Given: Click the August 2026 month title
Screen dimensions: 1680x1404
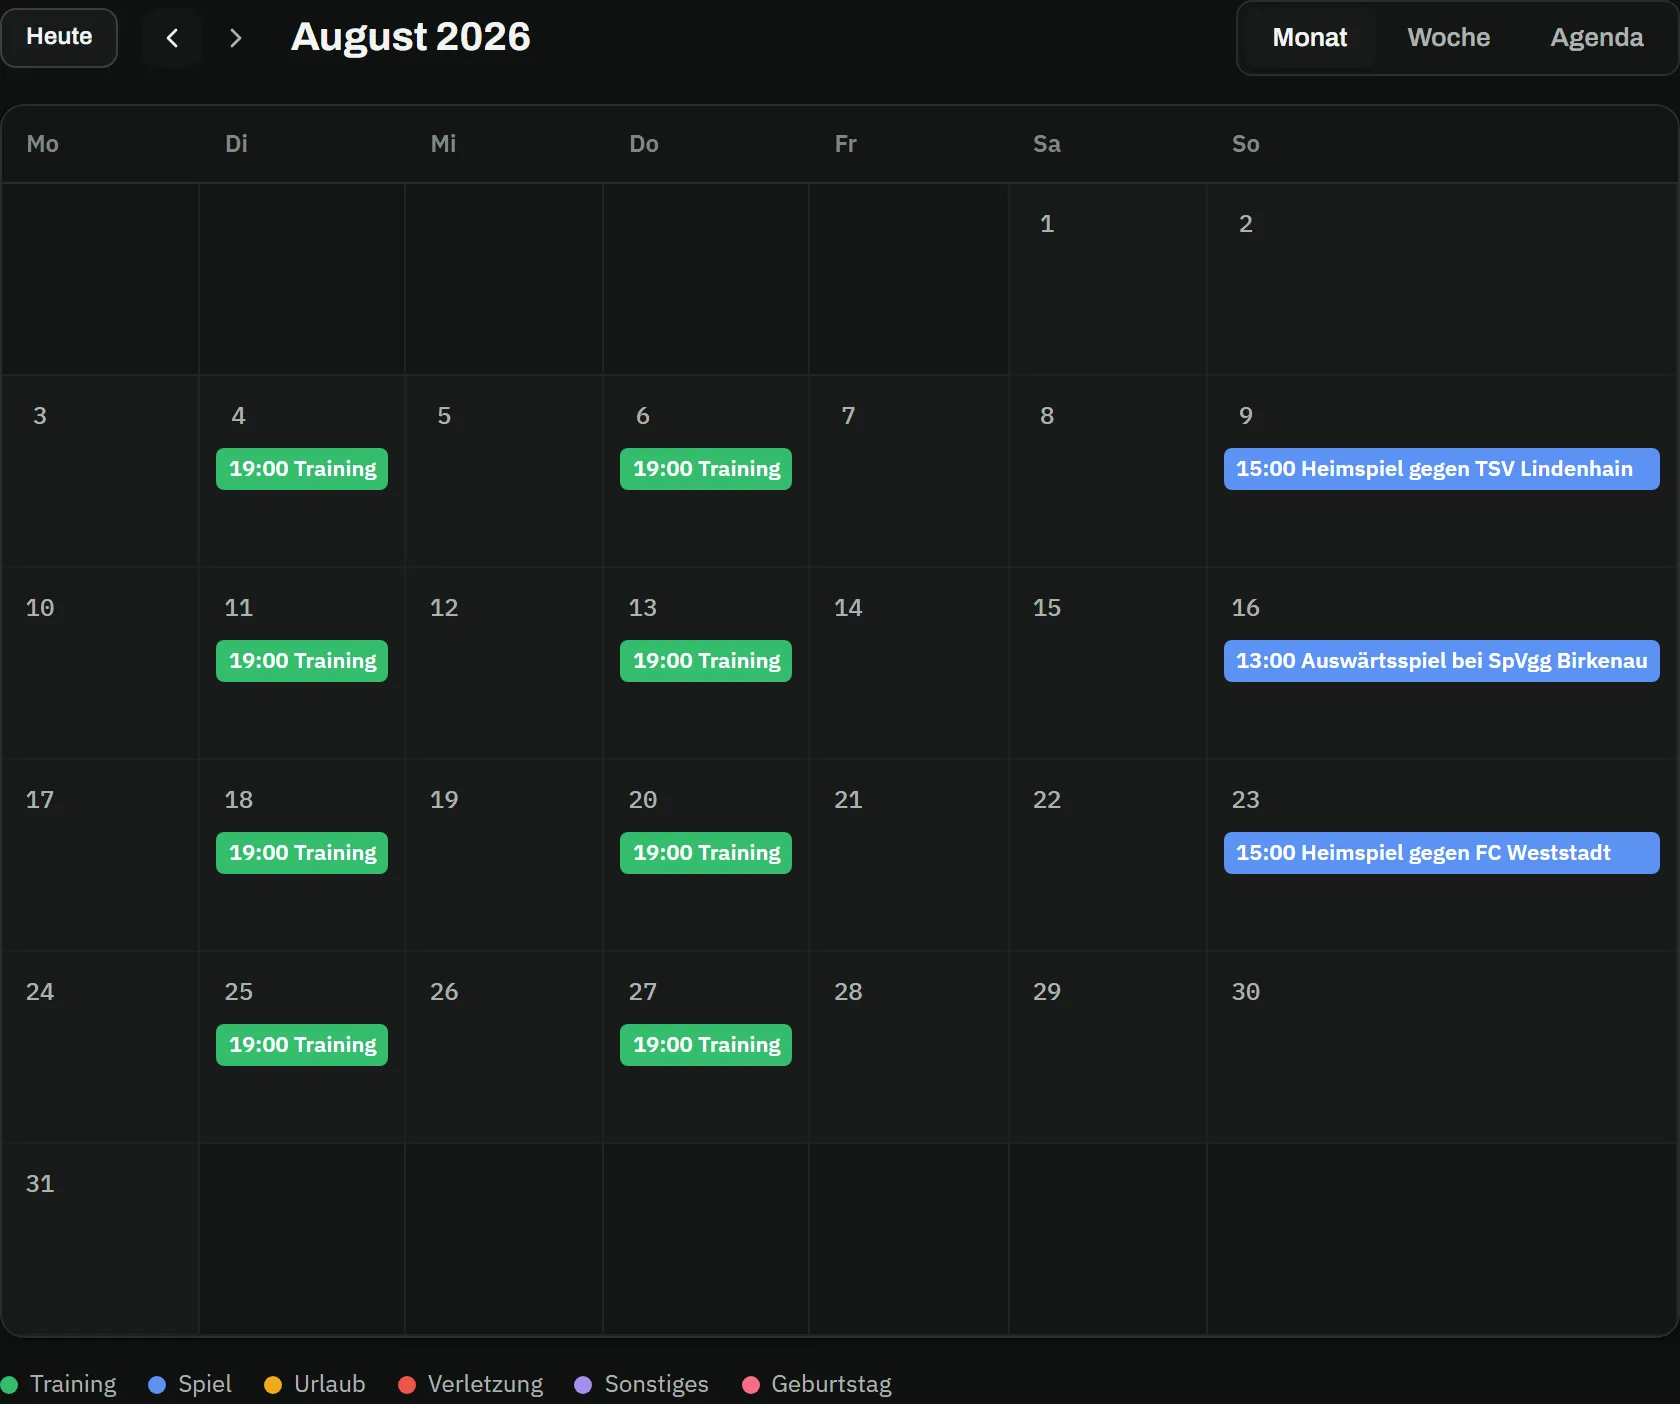Looking at the screenshot, I should (x=410, y=37).
